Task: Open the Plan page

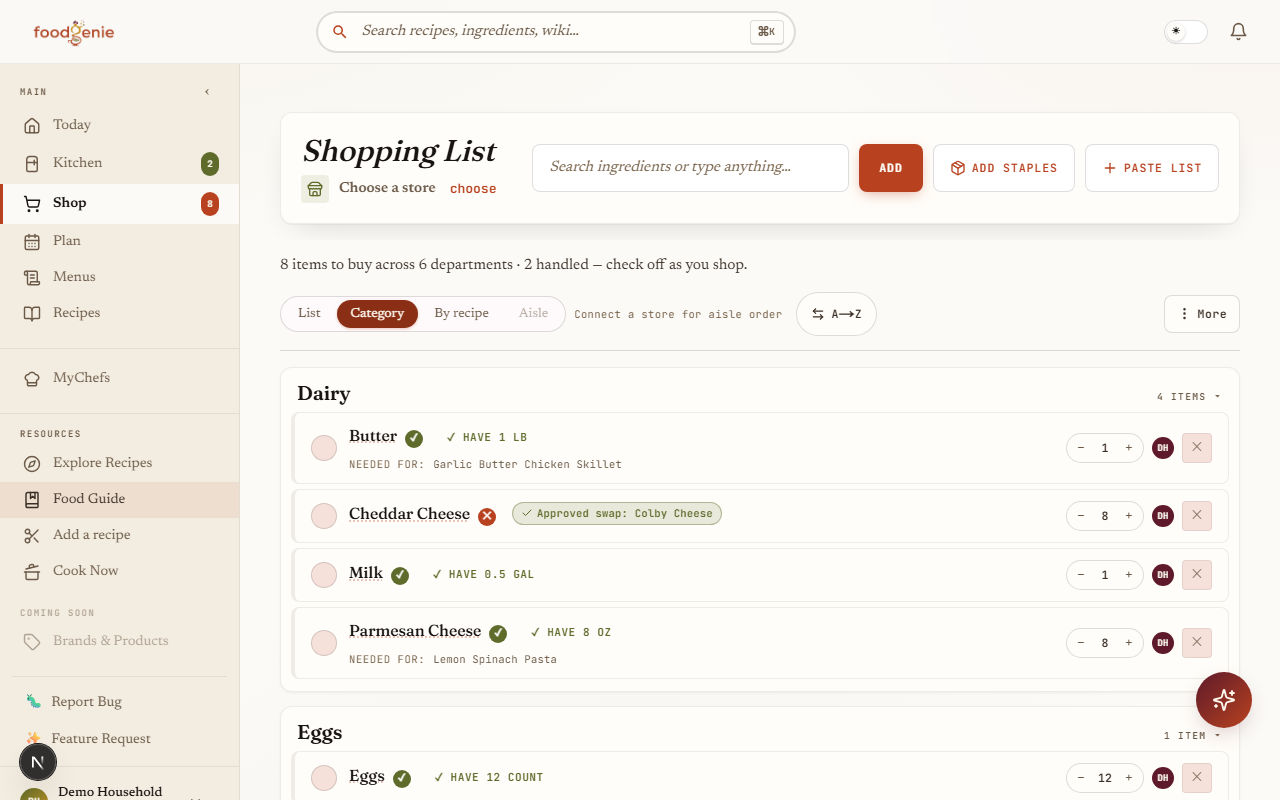Action: (x=120, y=241)
